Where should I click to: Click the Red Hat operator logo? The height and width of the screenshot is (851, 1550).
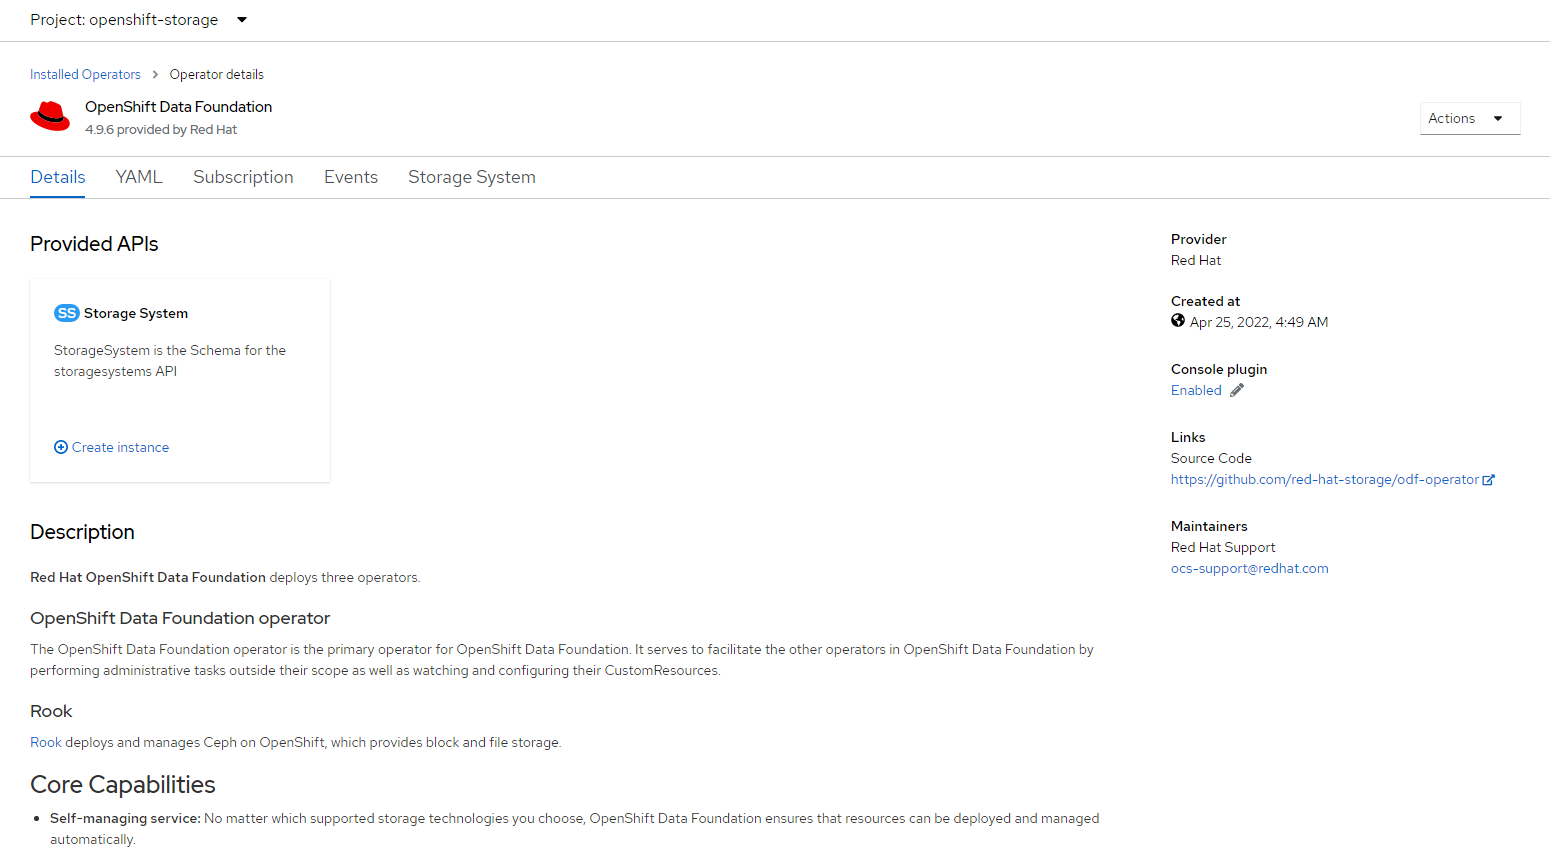tap(50, 117)
